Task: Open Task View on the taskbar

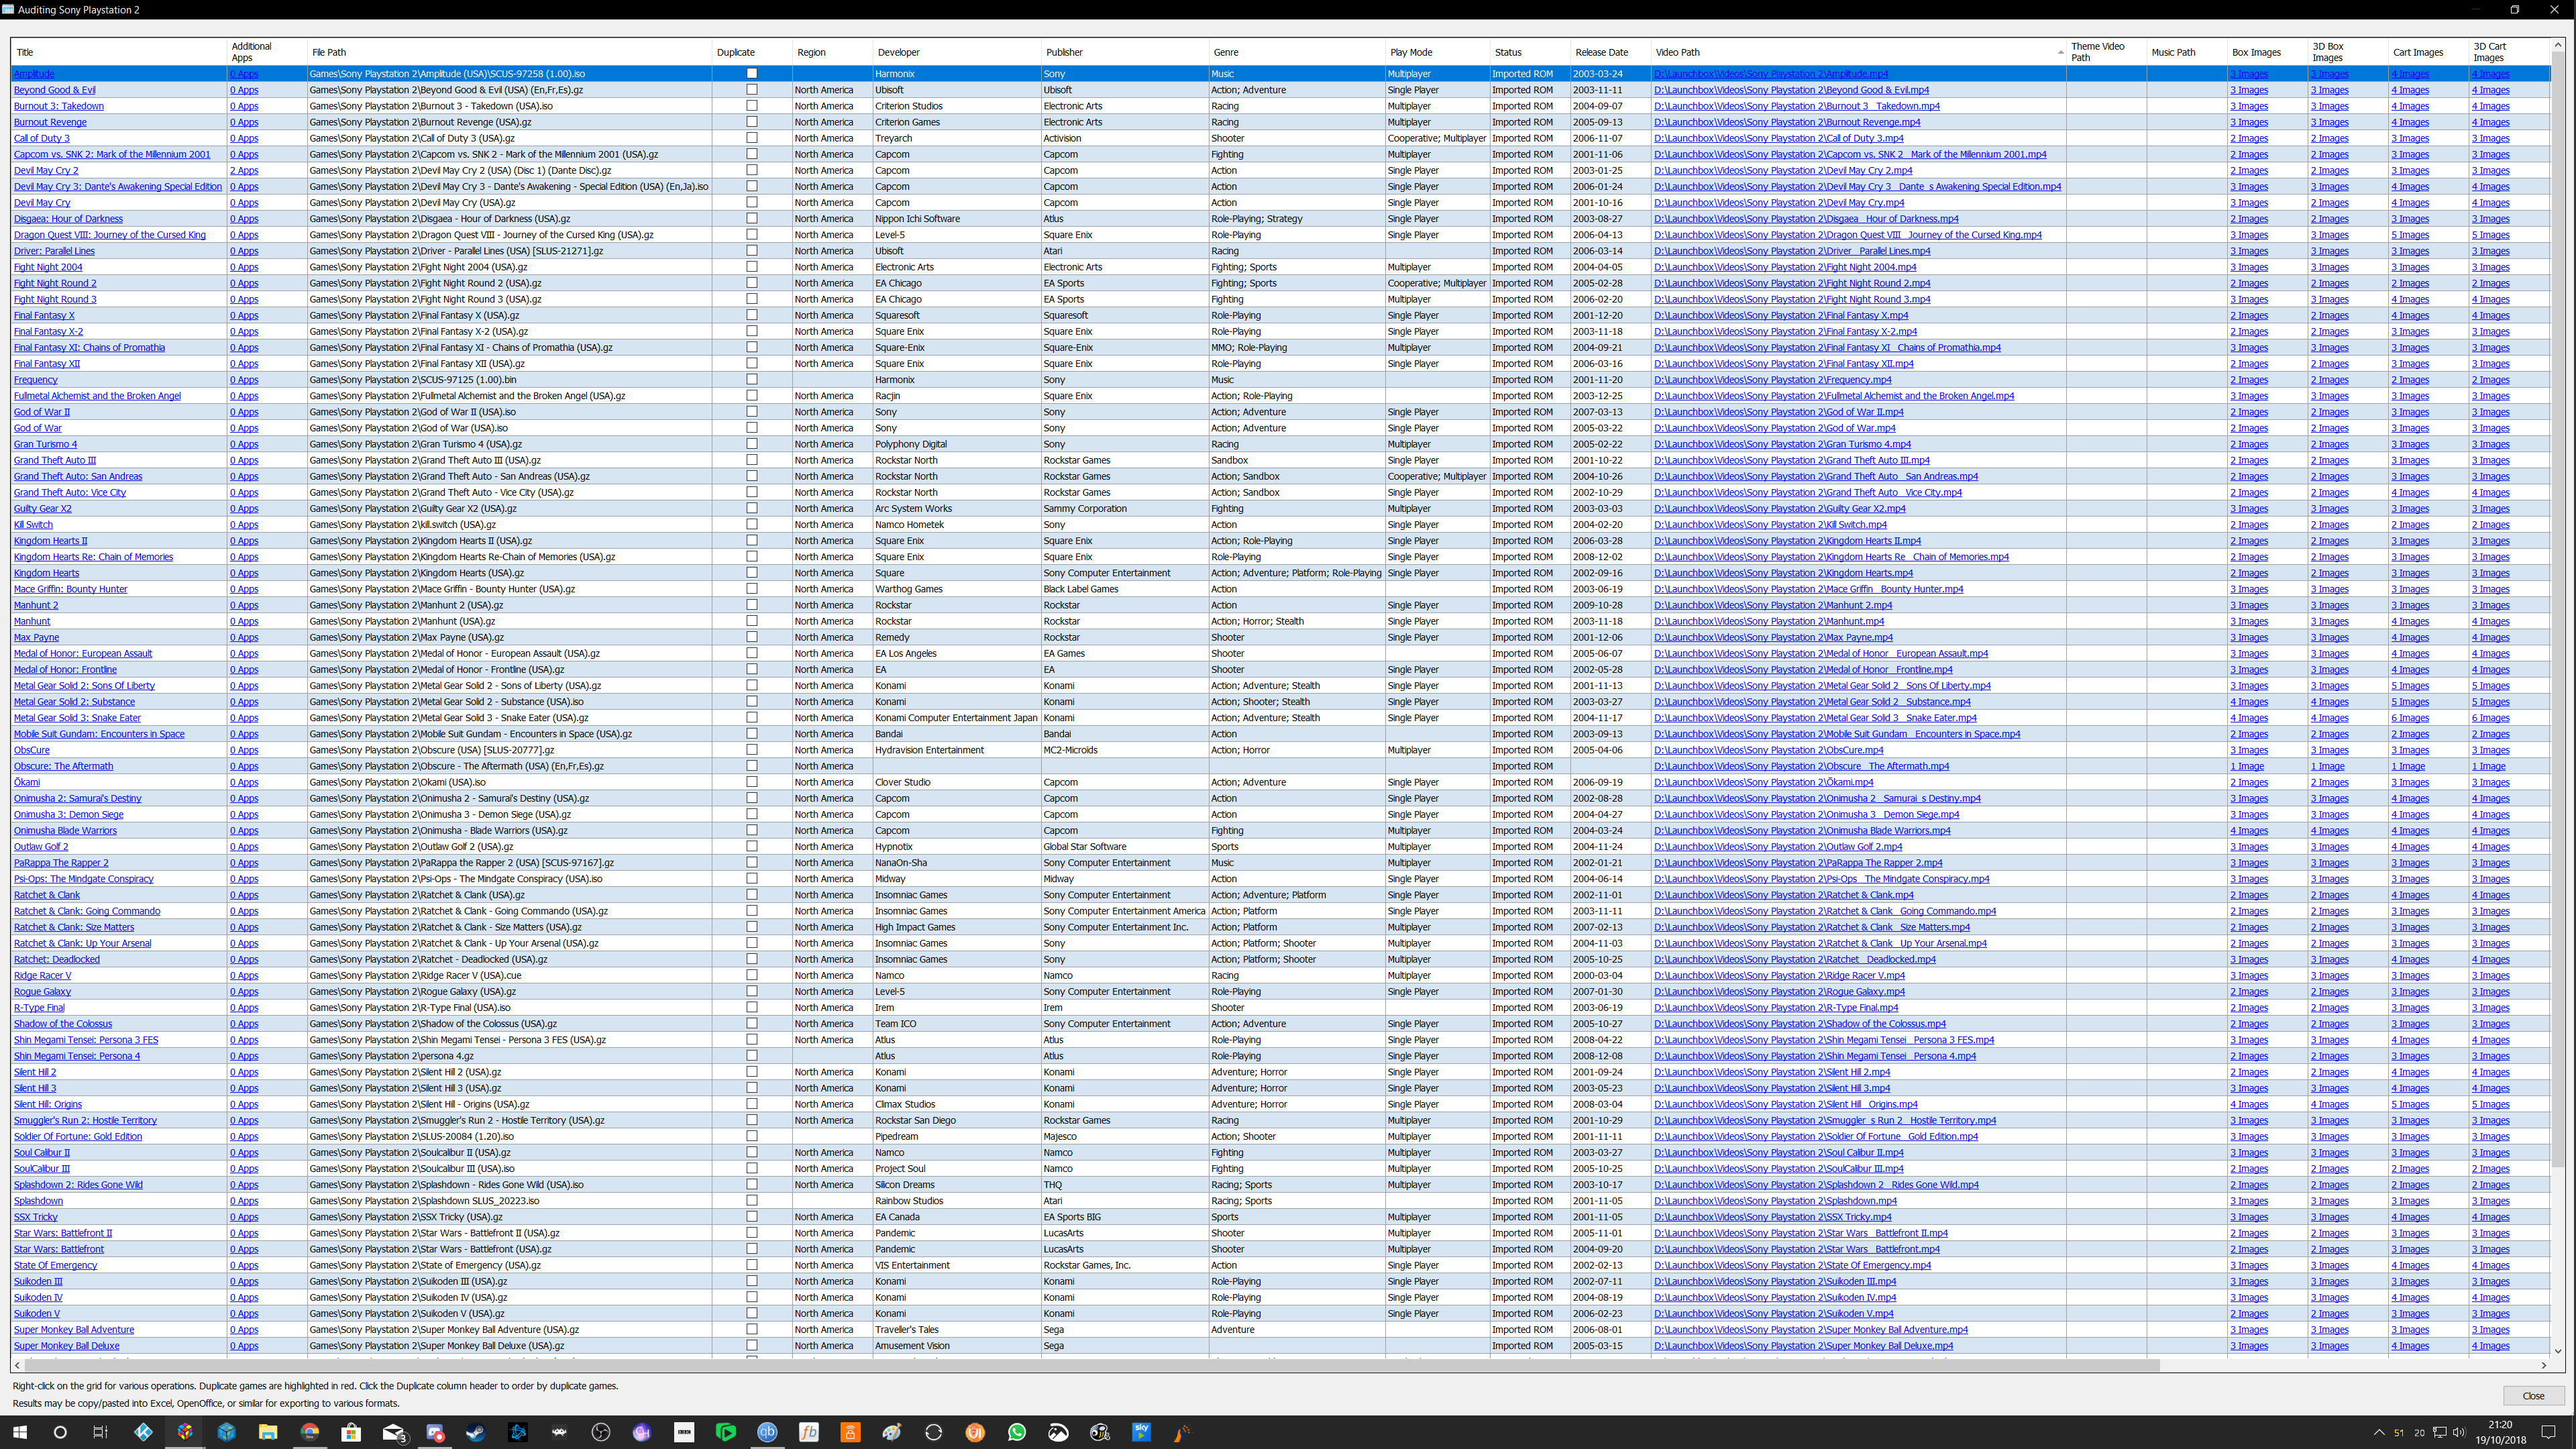Action: tap(100, 1432)
